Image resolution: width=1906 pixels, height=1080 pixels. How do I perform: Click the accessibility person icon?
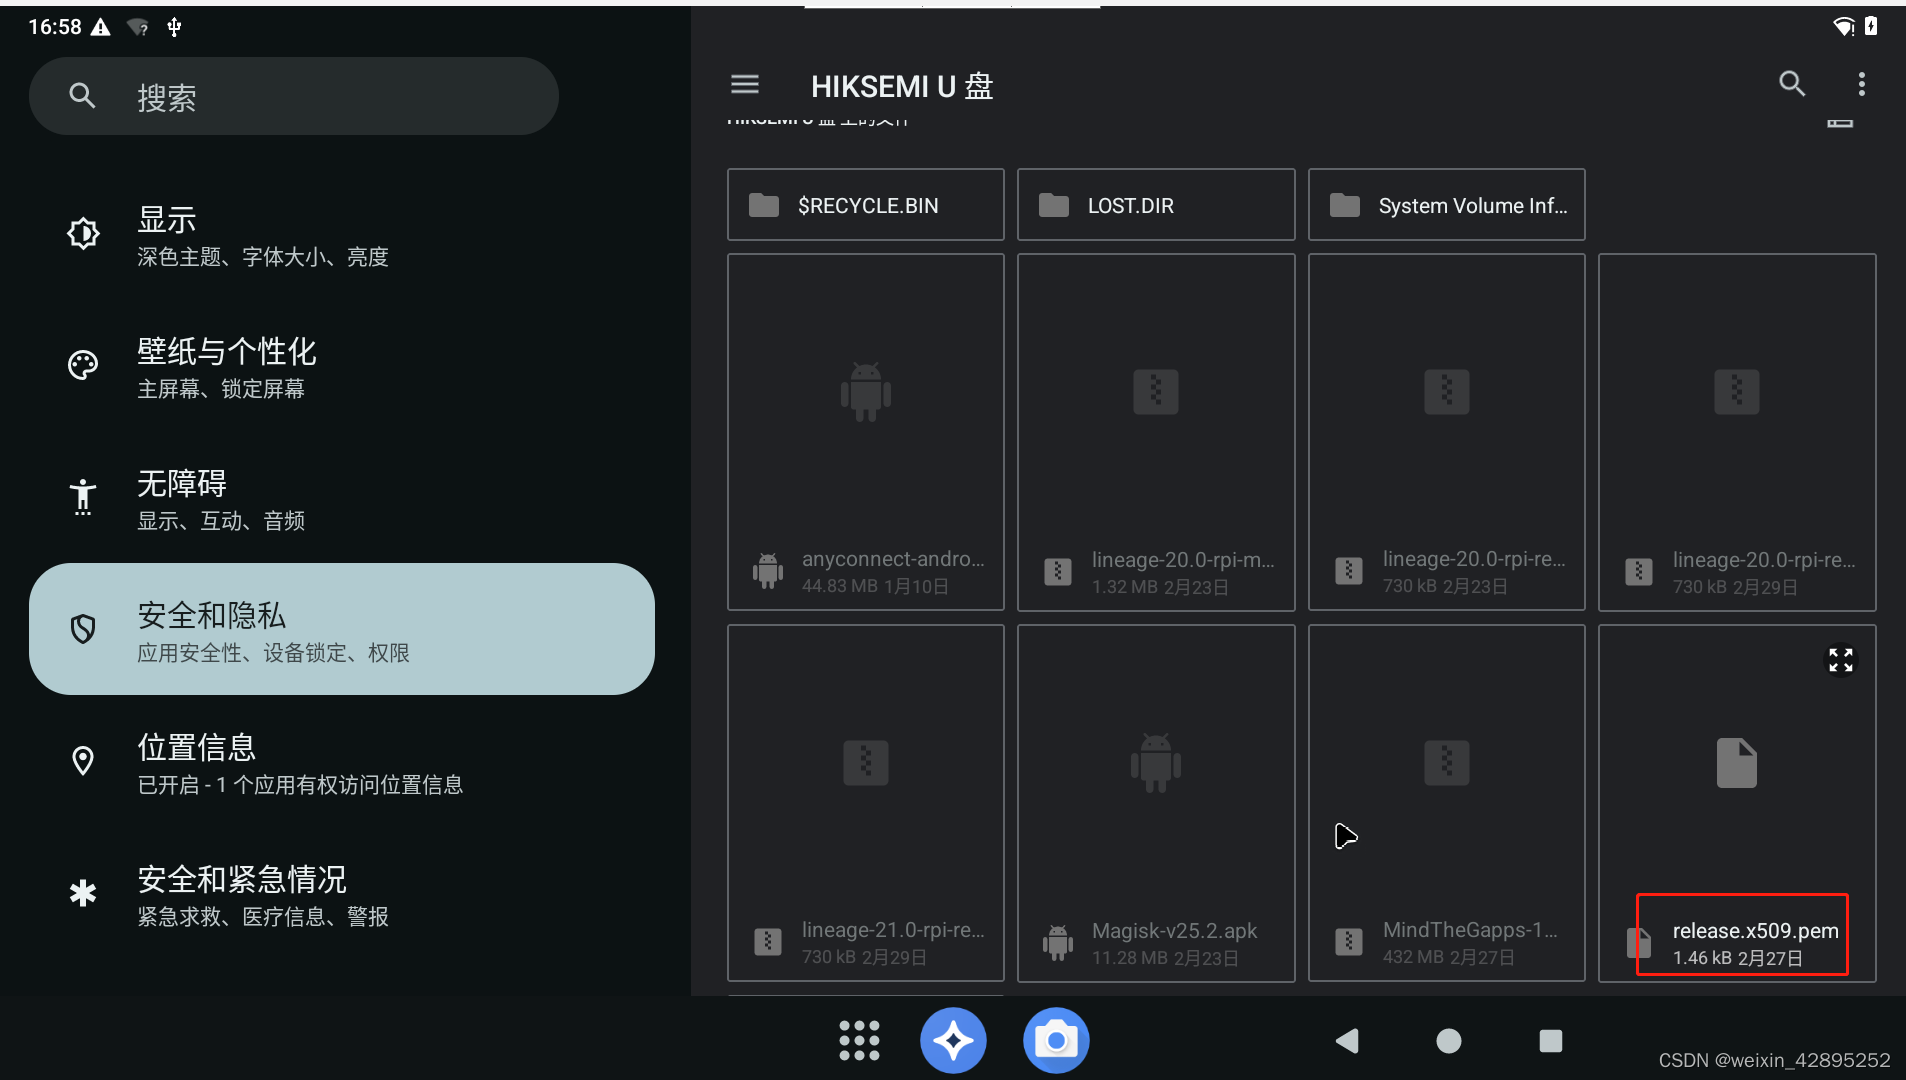83,496
